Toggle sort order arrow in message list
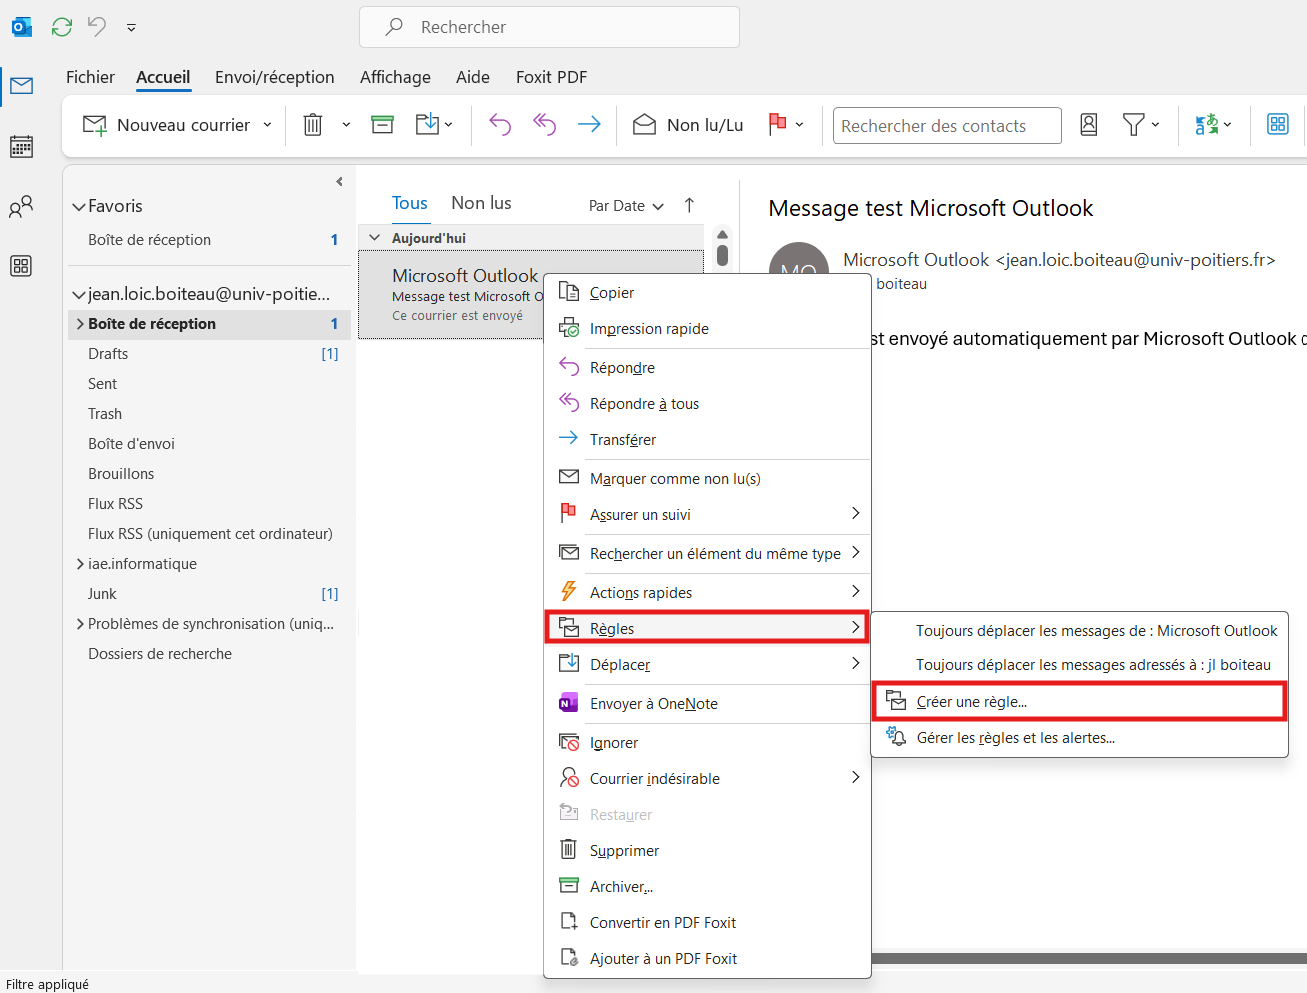This screenshot has width=1307, height=993. click(689, 205)
